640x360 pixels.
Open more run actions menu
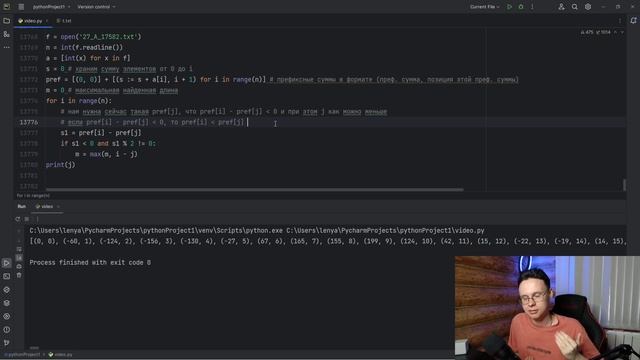coord(532,7)
